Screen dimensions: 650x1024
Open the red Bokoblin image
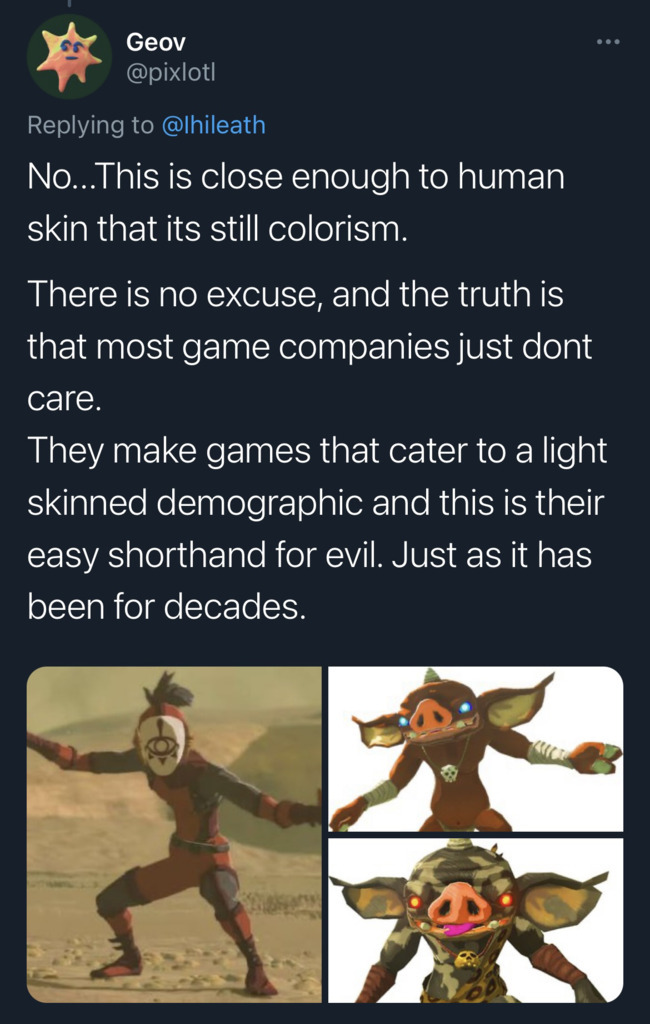tap(476, 749)
